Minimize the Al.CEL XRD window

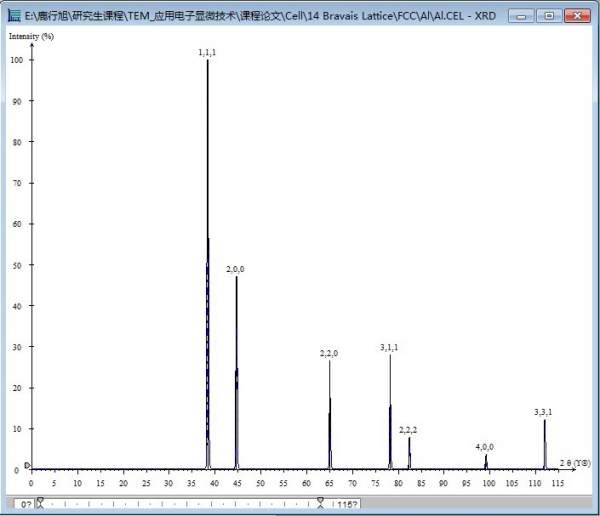pyautogui.click(x=521, y=16)
